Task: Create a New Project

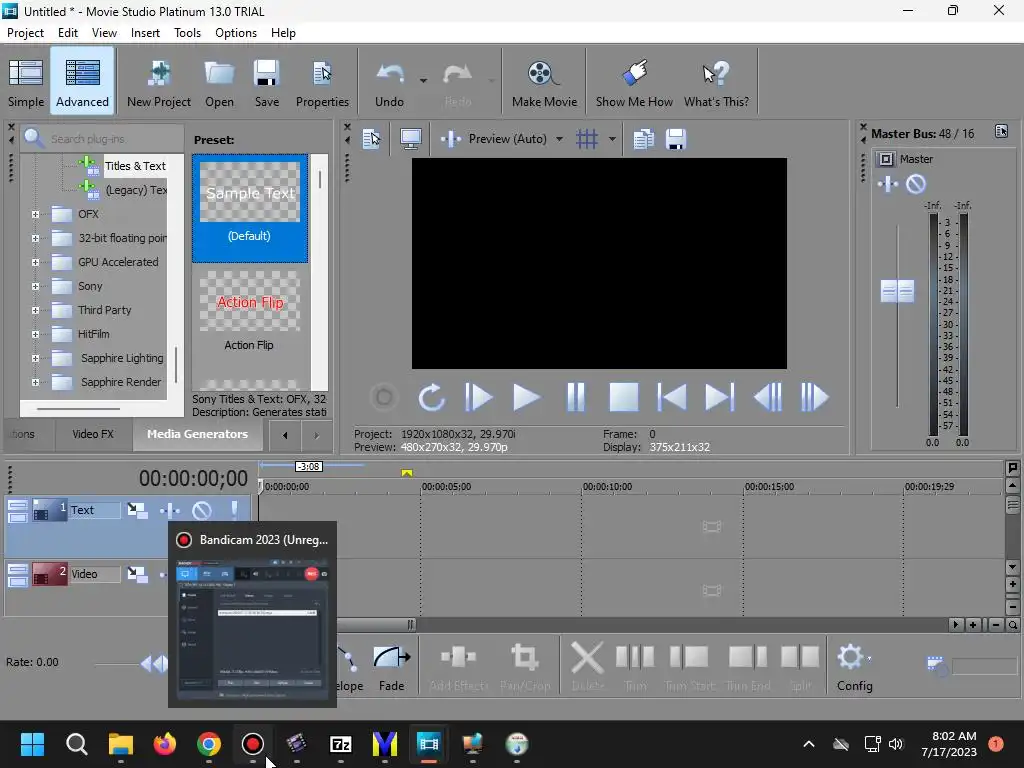Action: tap(159, 83)
